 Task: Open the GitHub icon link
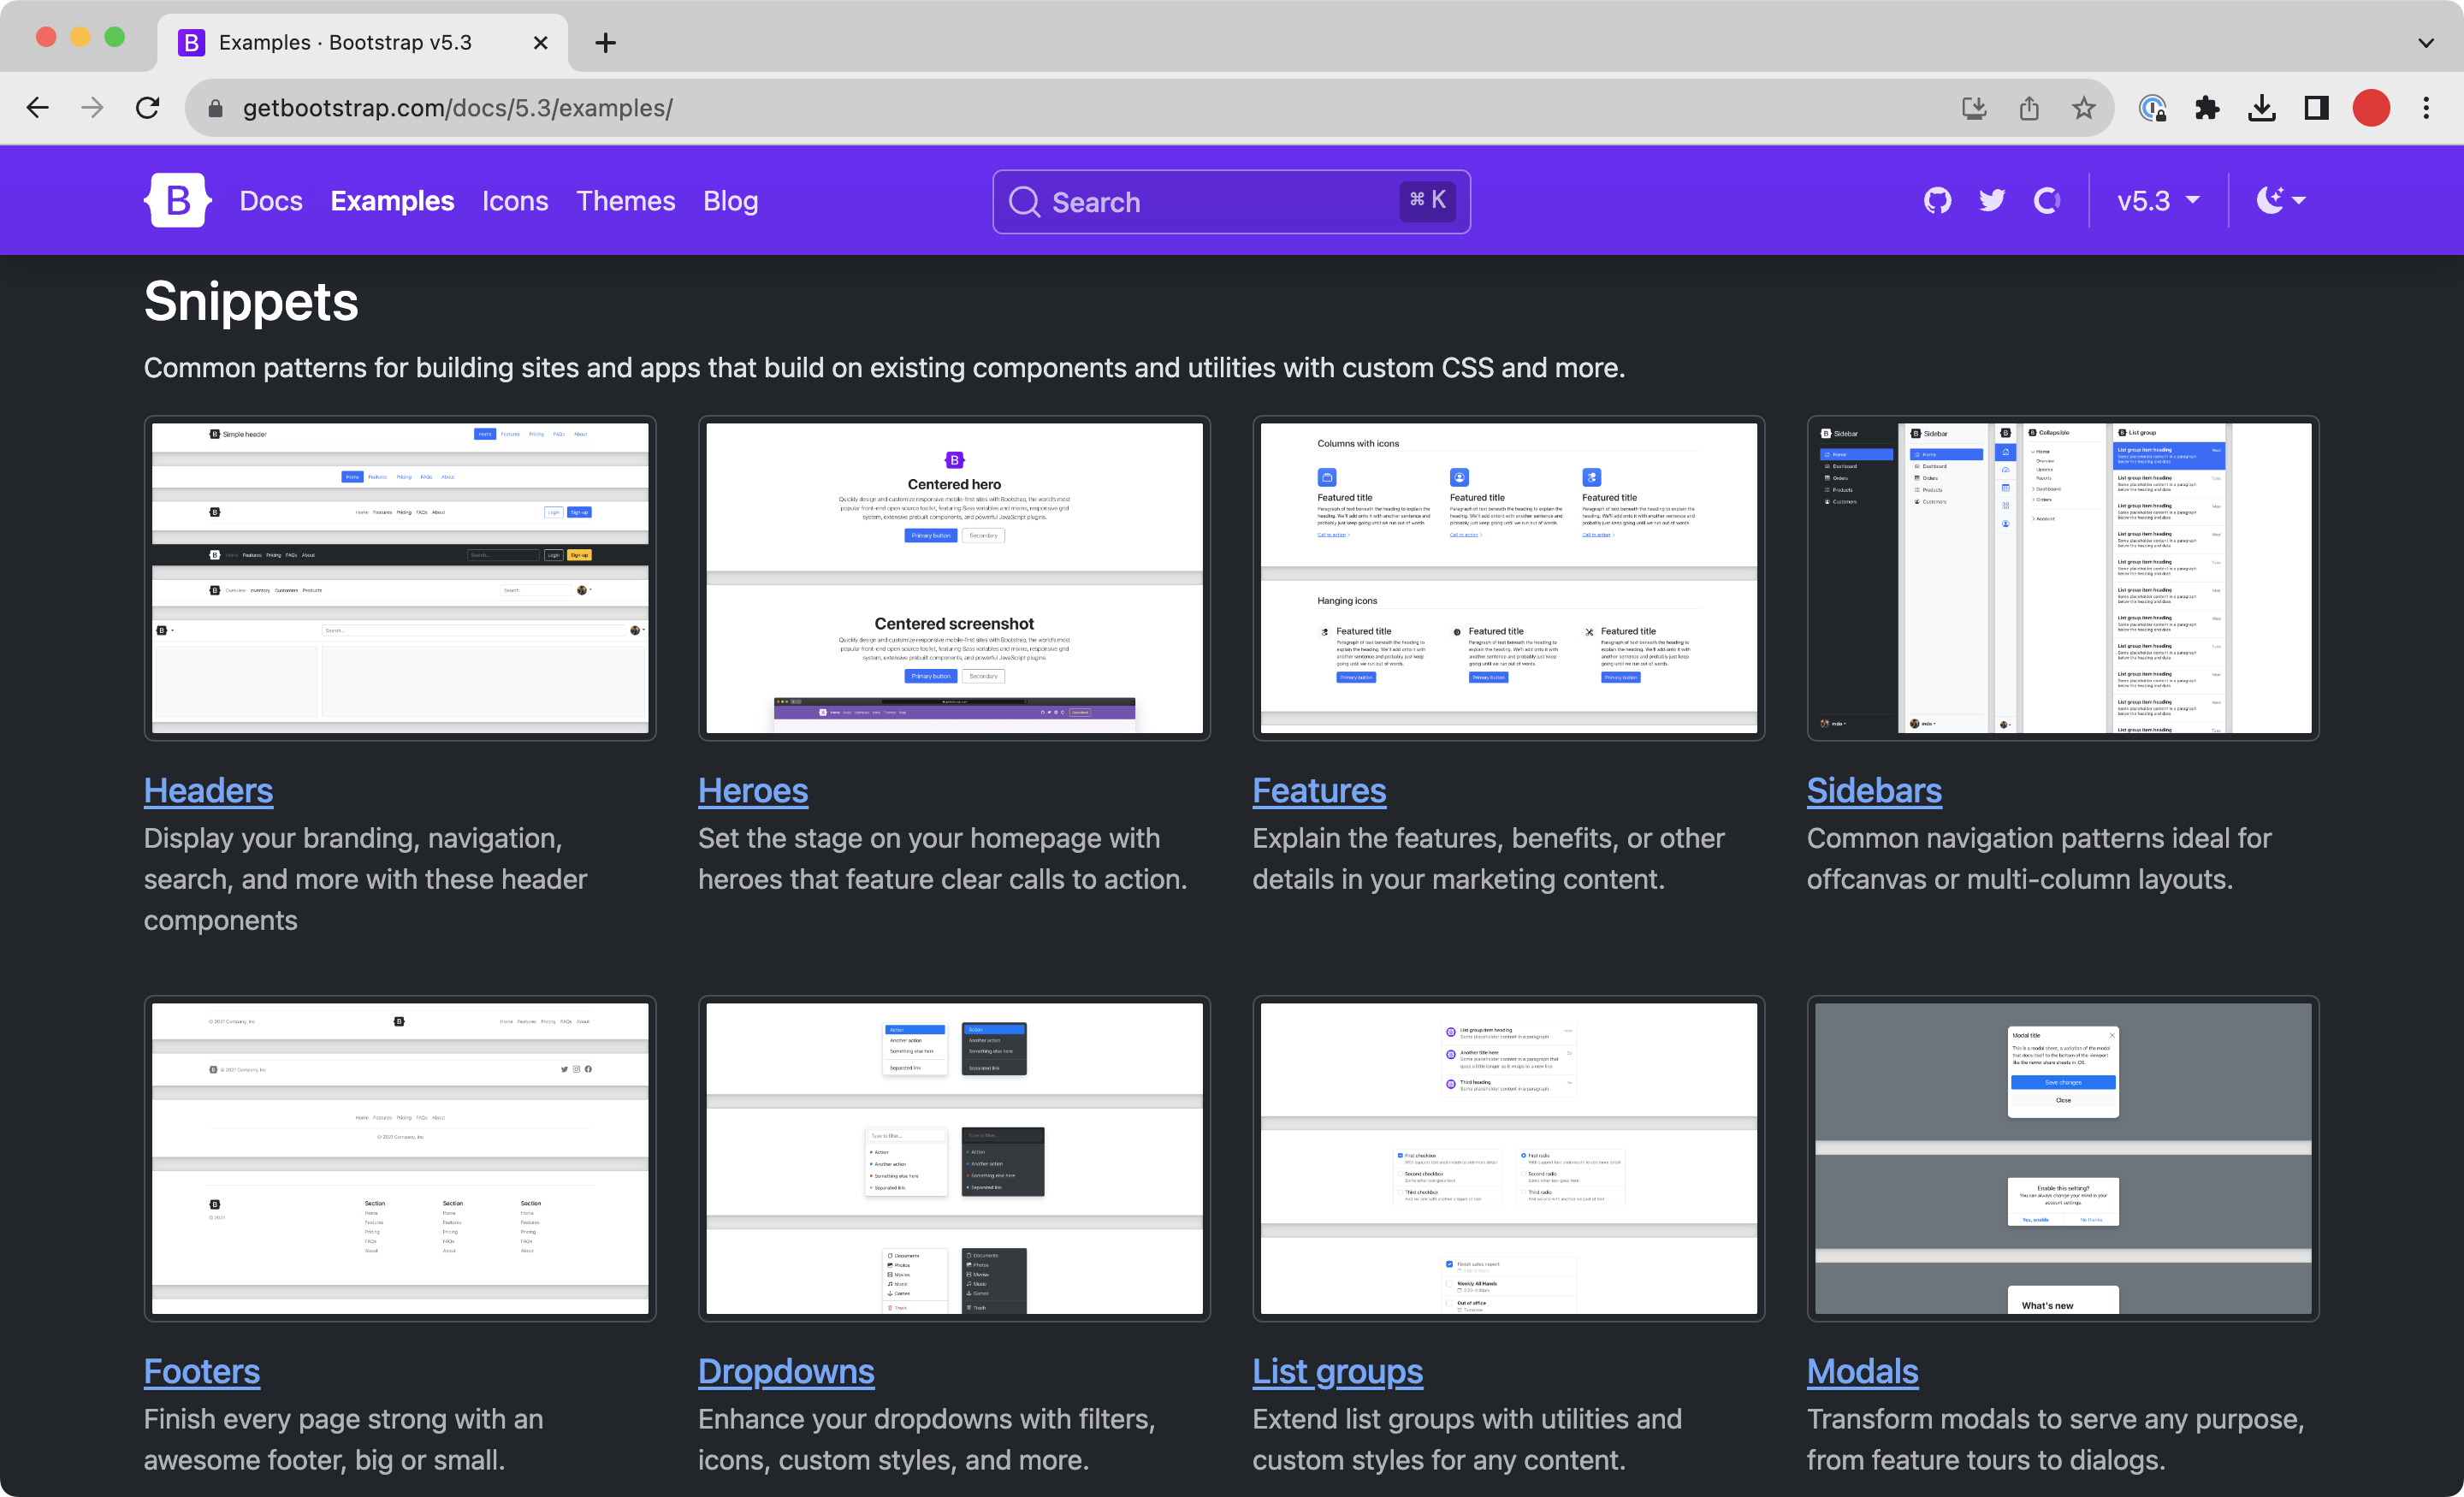[x=1937, y=200]
